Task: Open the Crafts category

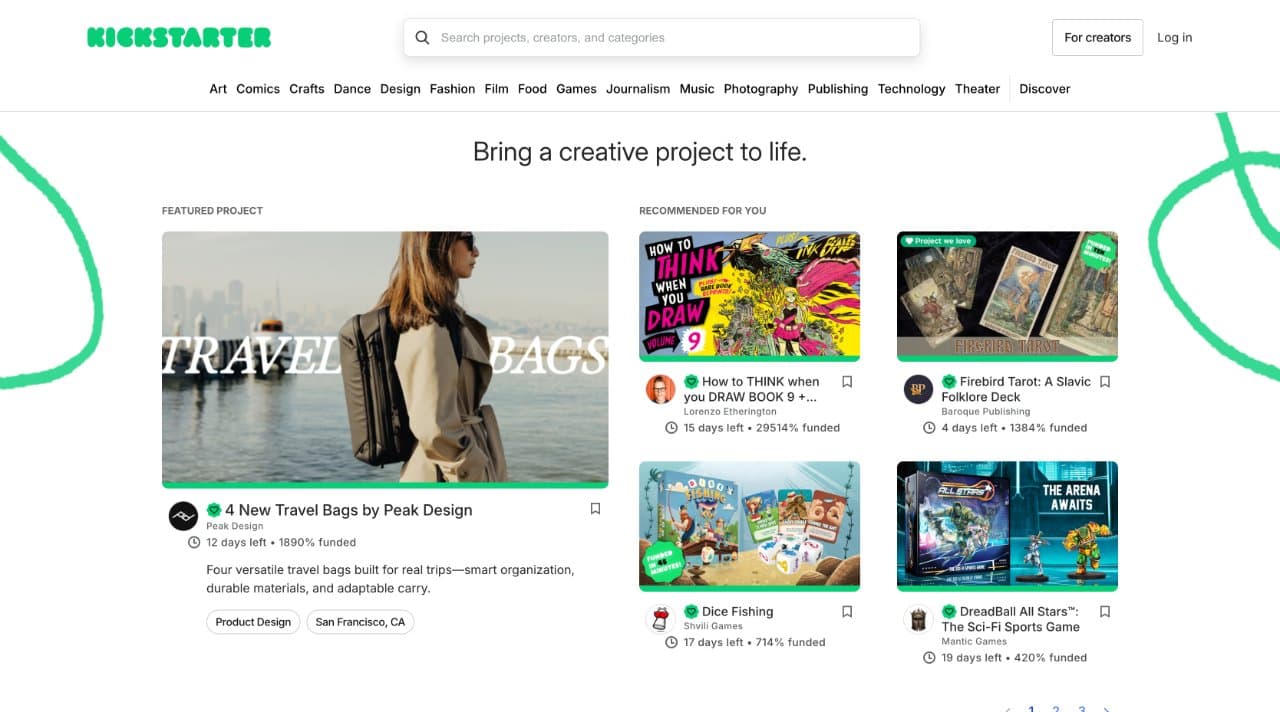Action: point(307,89)
